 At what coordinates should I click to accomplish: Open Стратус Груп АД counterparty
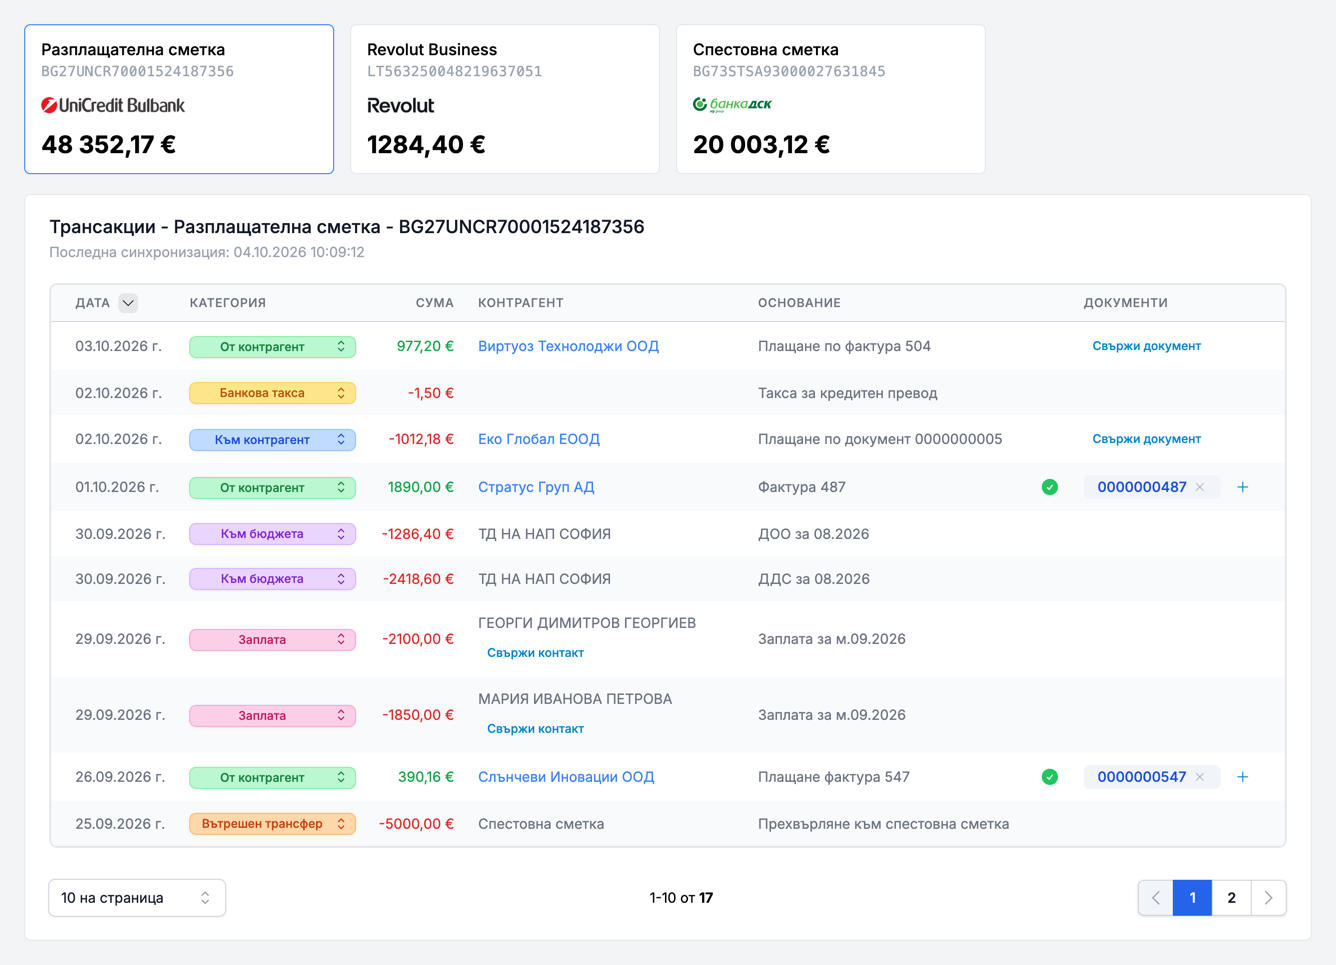coord(536,487)
